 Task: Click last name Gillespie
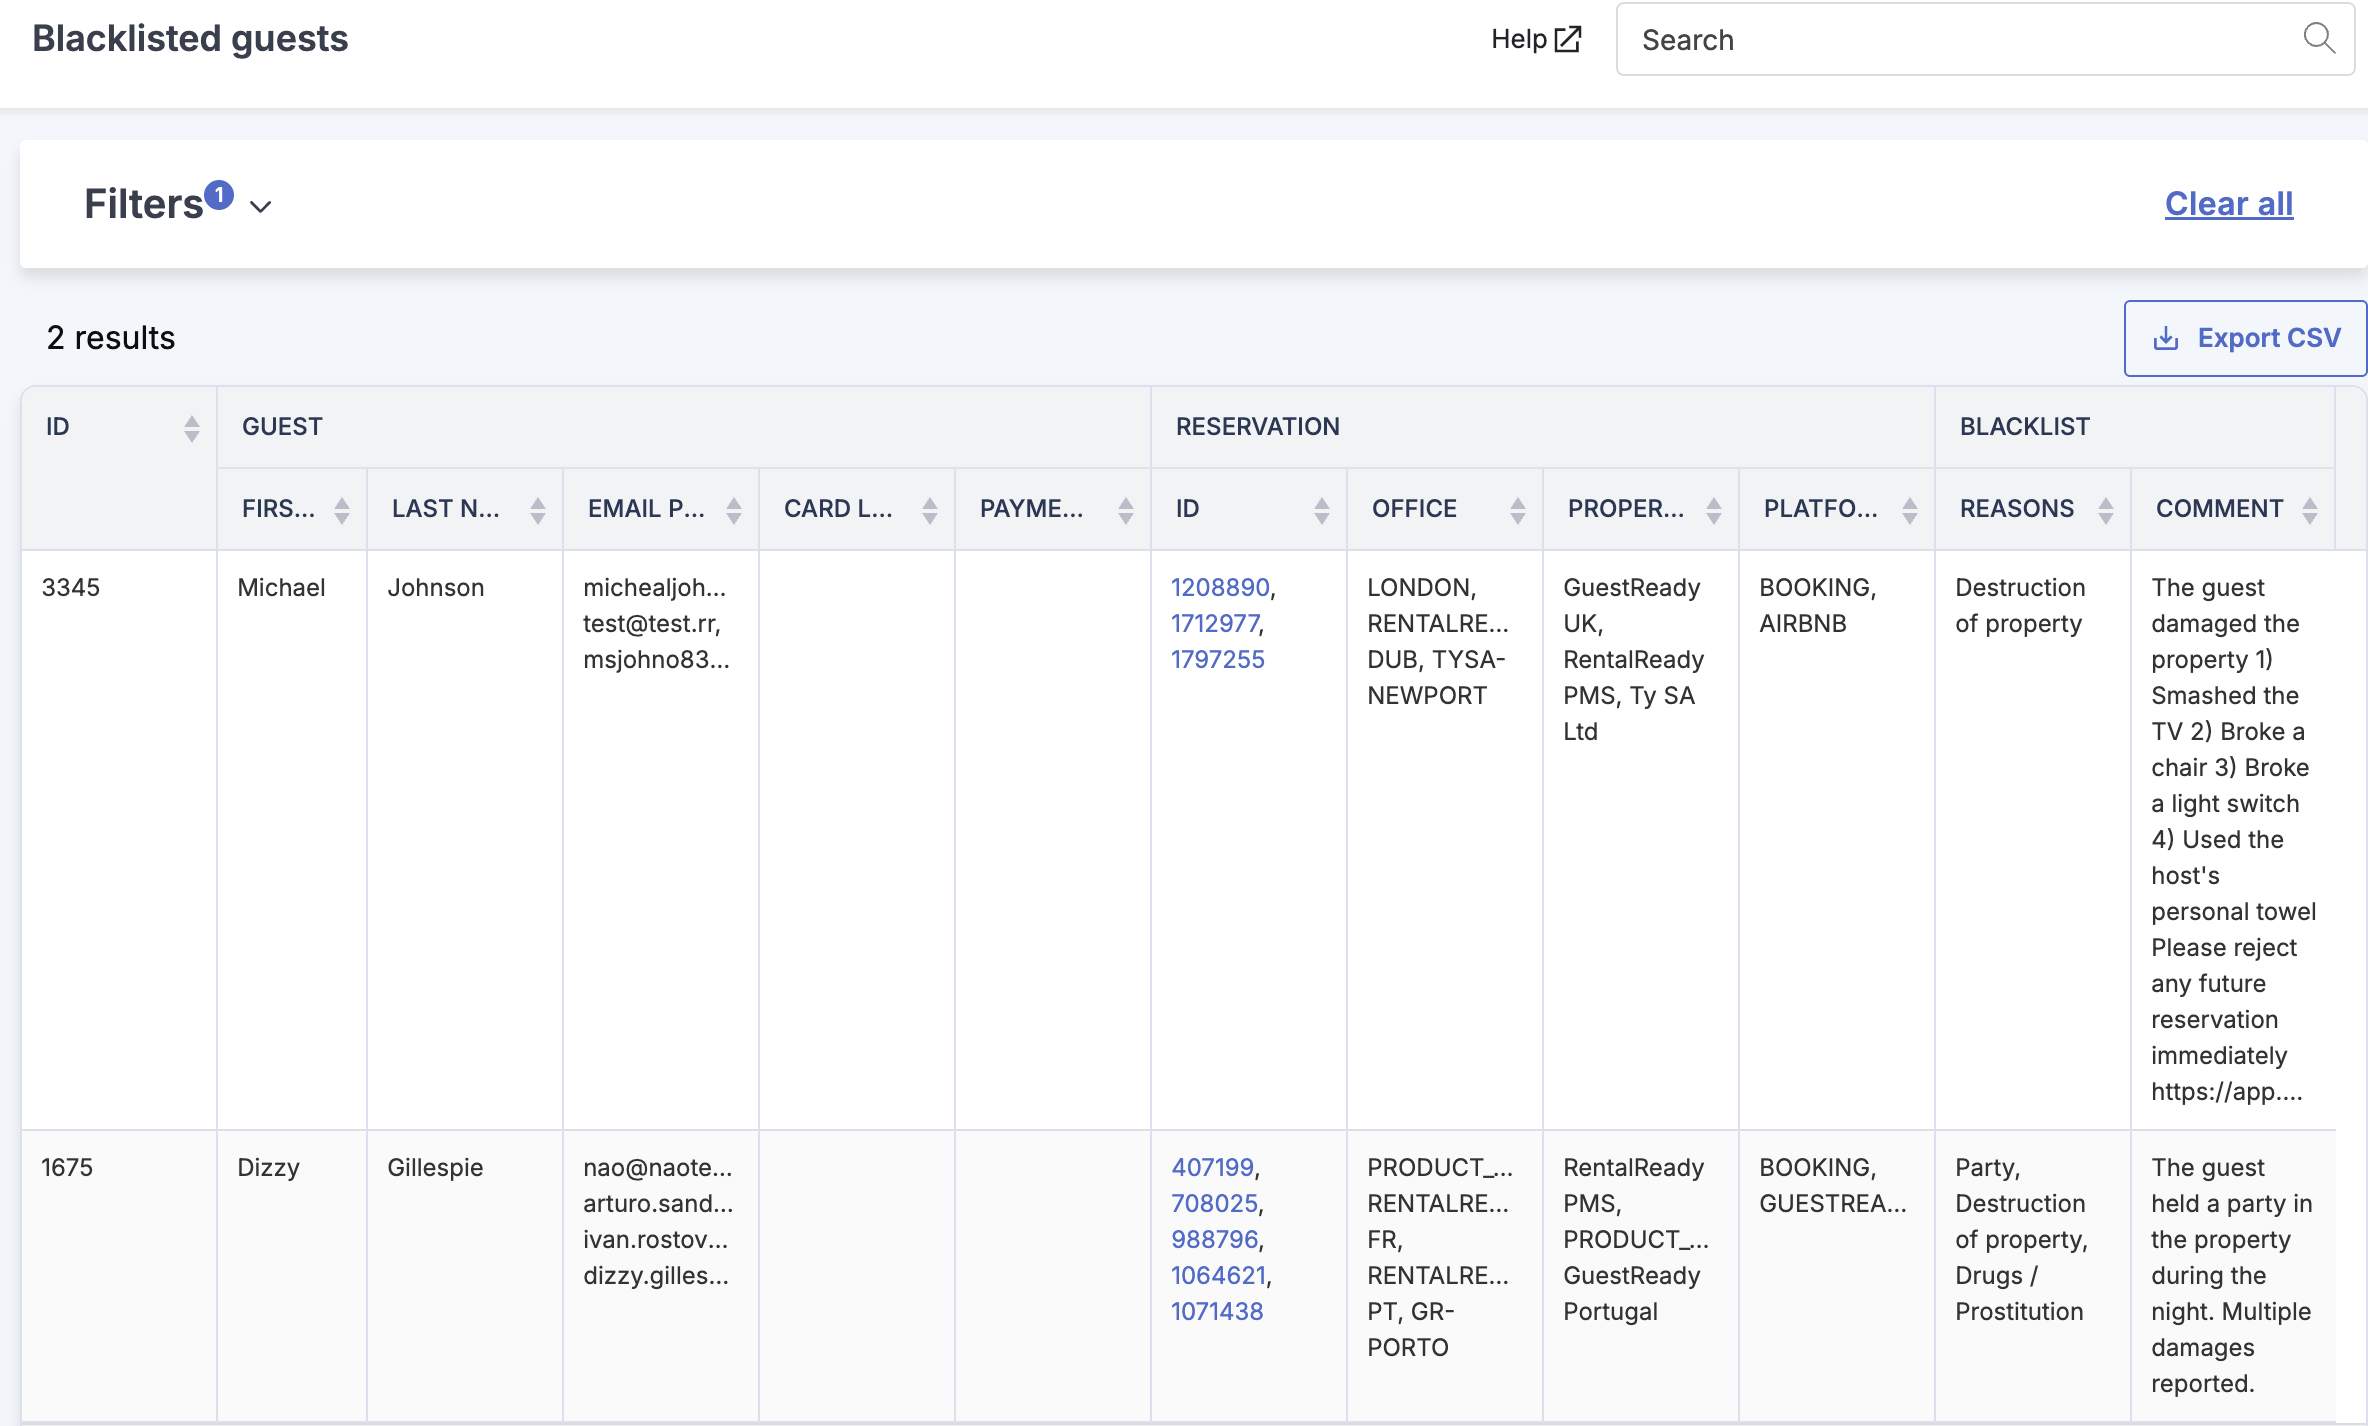435,1167
